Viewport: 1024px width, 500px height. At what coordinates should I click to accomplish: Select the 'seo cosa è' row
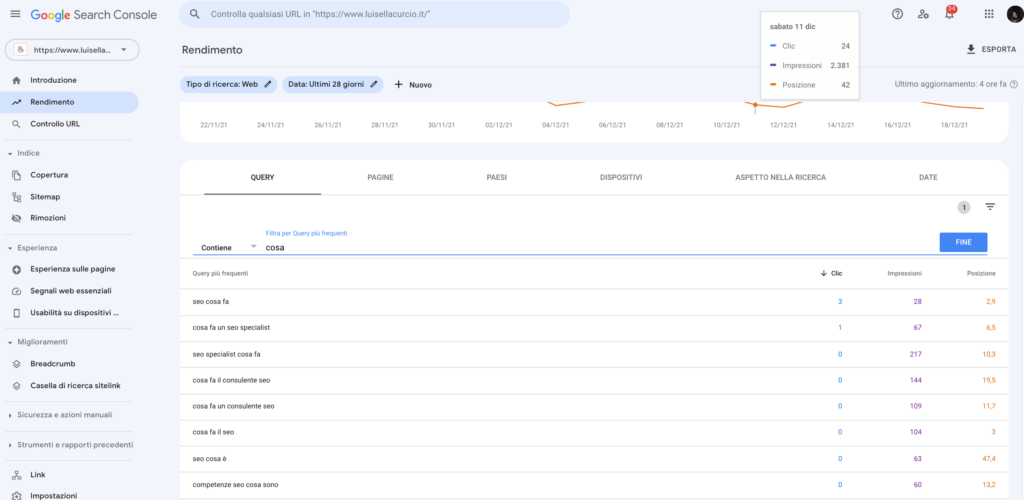(x=594, y=459)
